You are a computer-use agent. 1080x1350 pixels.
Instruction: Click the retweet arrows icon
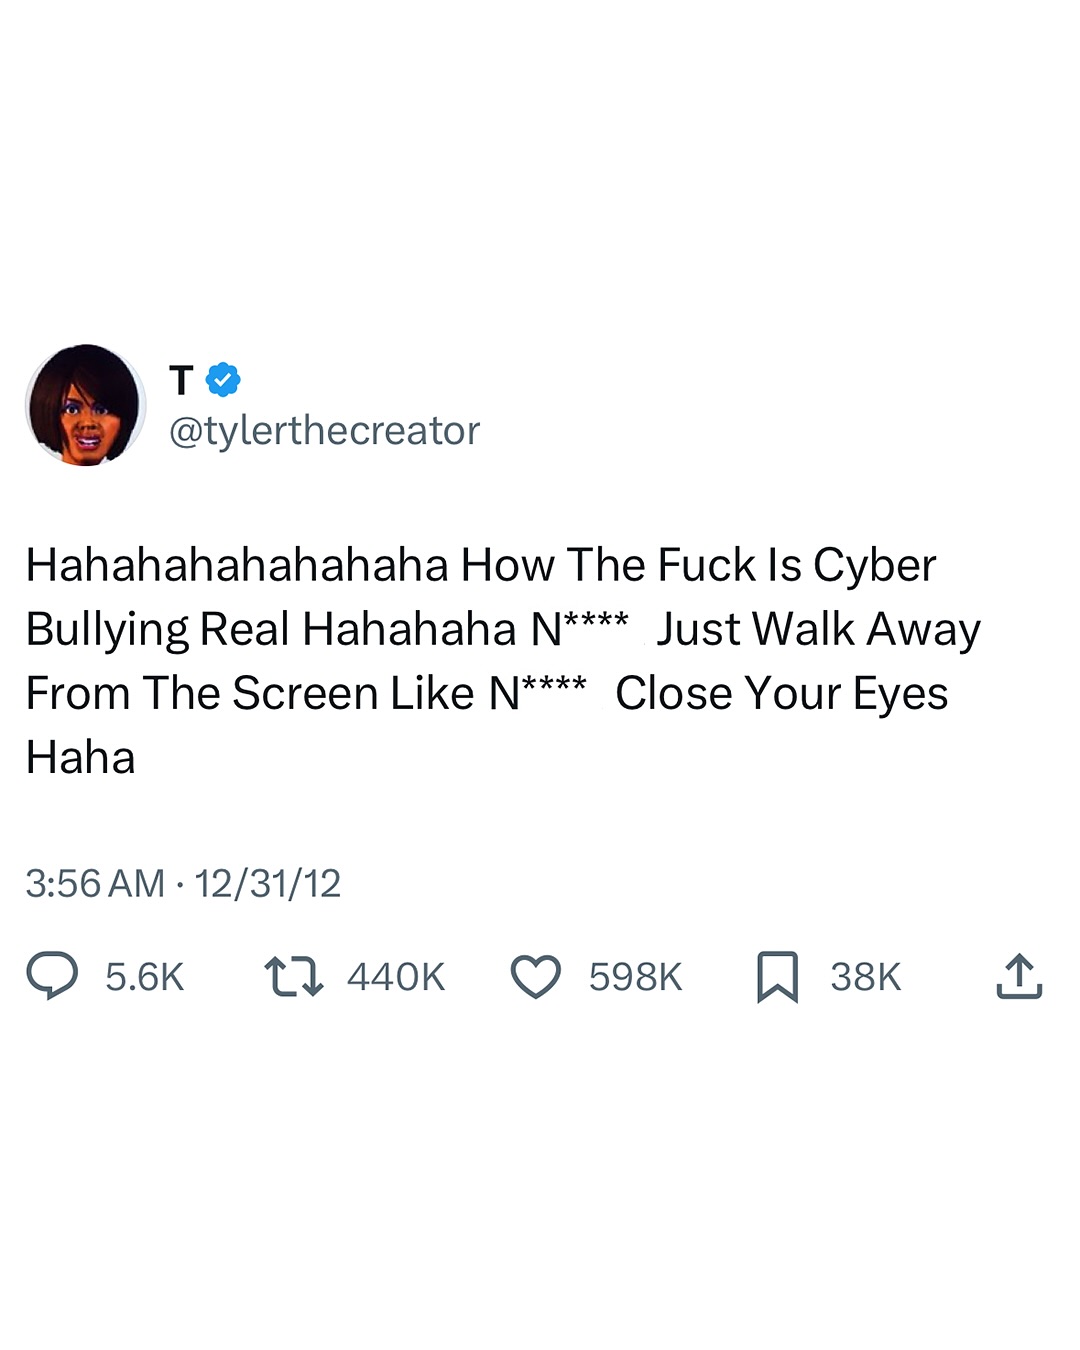[293, 977]
